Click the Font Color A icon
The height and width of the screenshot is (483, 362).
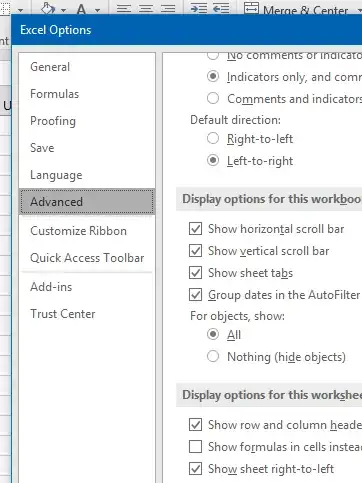[81, 9]
